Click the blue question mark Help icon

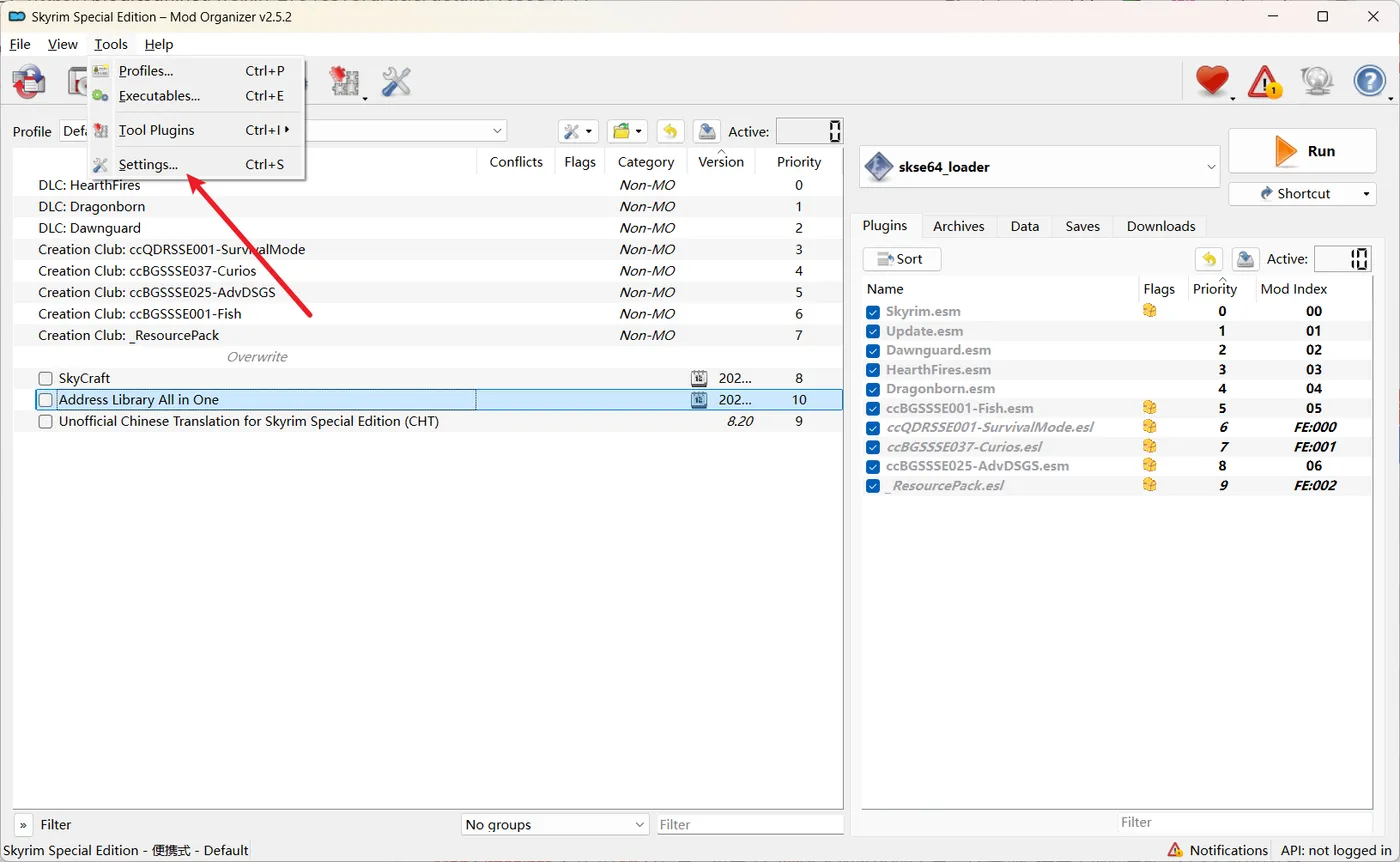click(1370, 82)
